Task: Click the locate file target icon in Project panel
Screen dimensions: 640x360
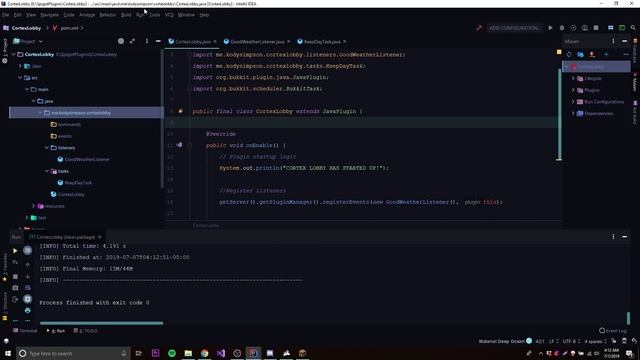Action: [121, 41]
